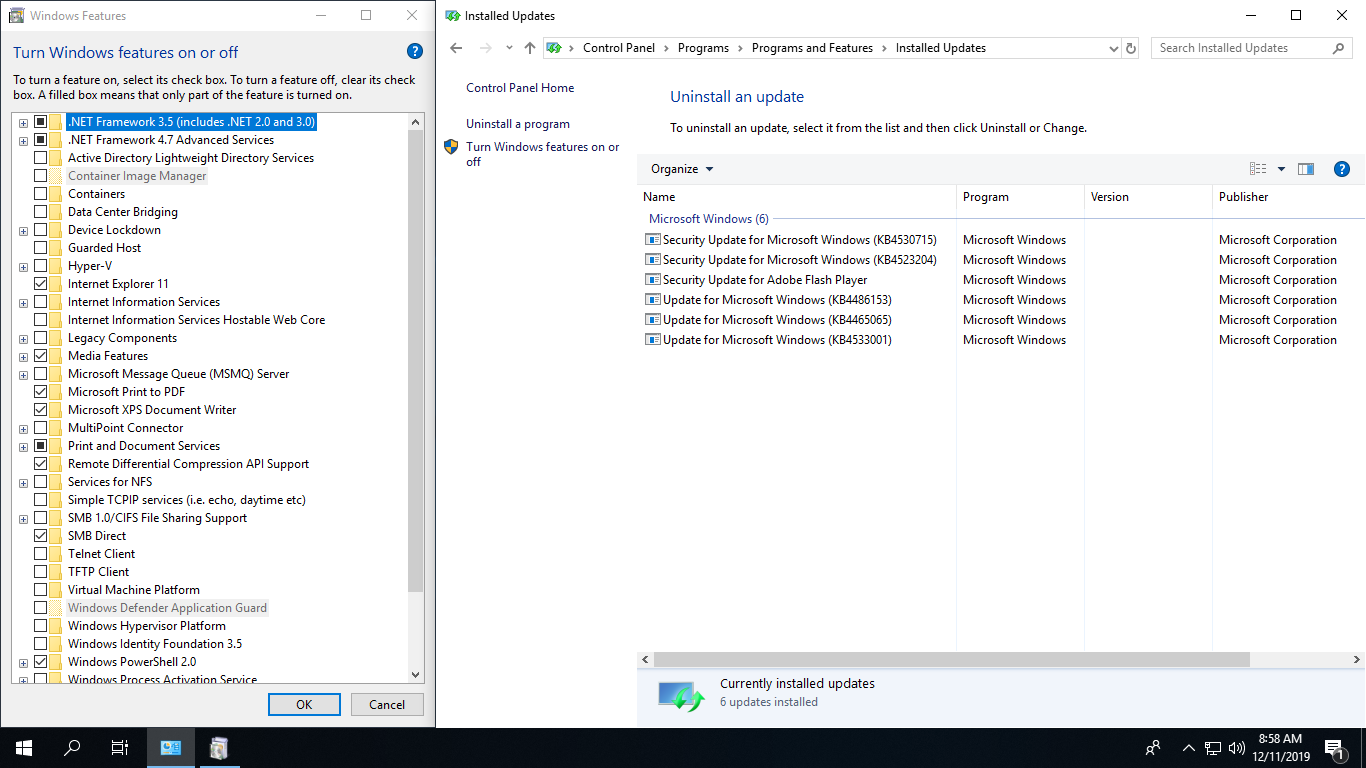Uncheck Internet Explorer 11
Image resolution: width=1366 pixels, height=768 pixels.
(41, 284)
